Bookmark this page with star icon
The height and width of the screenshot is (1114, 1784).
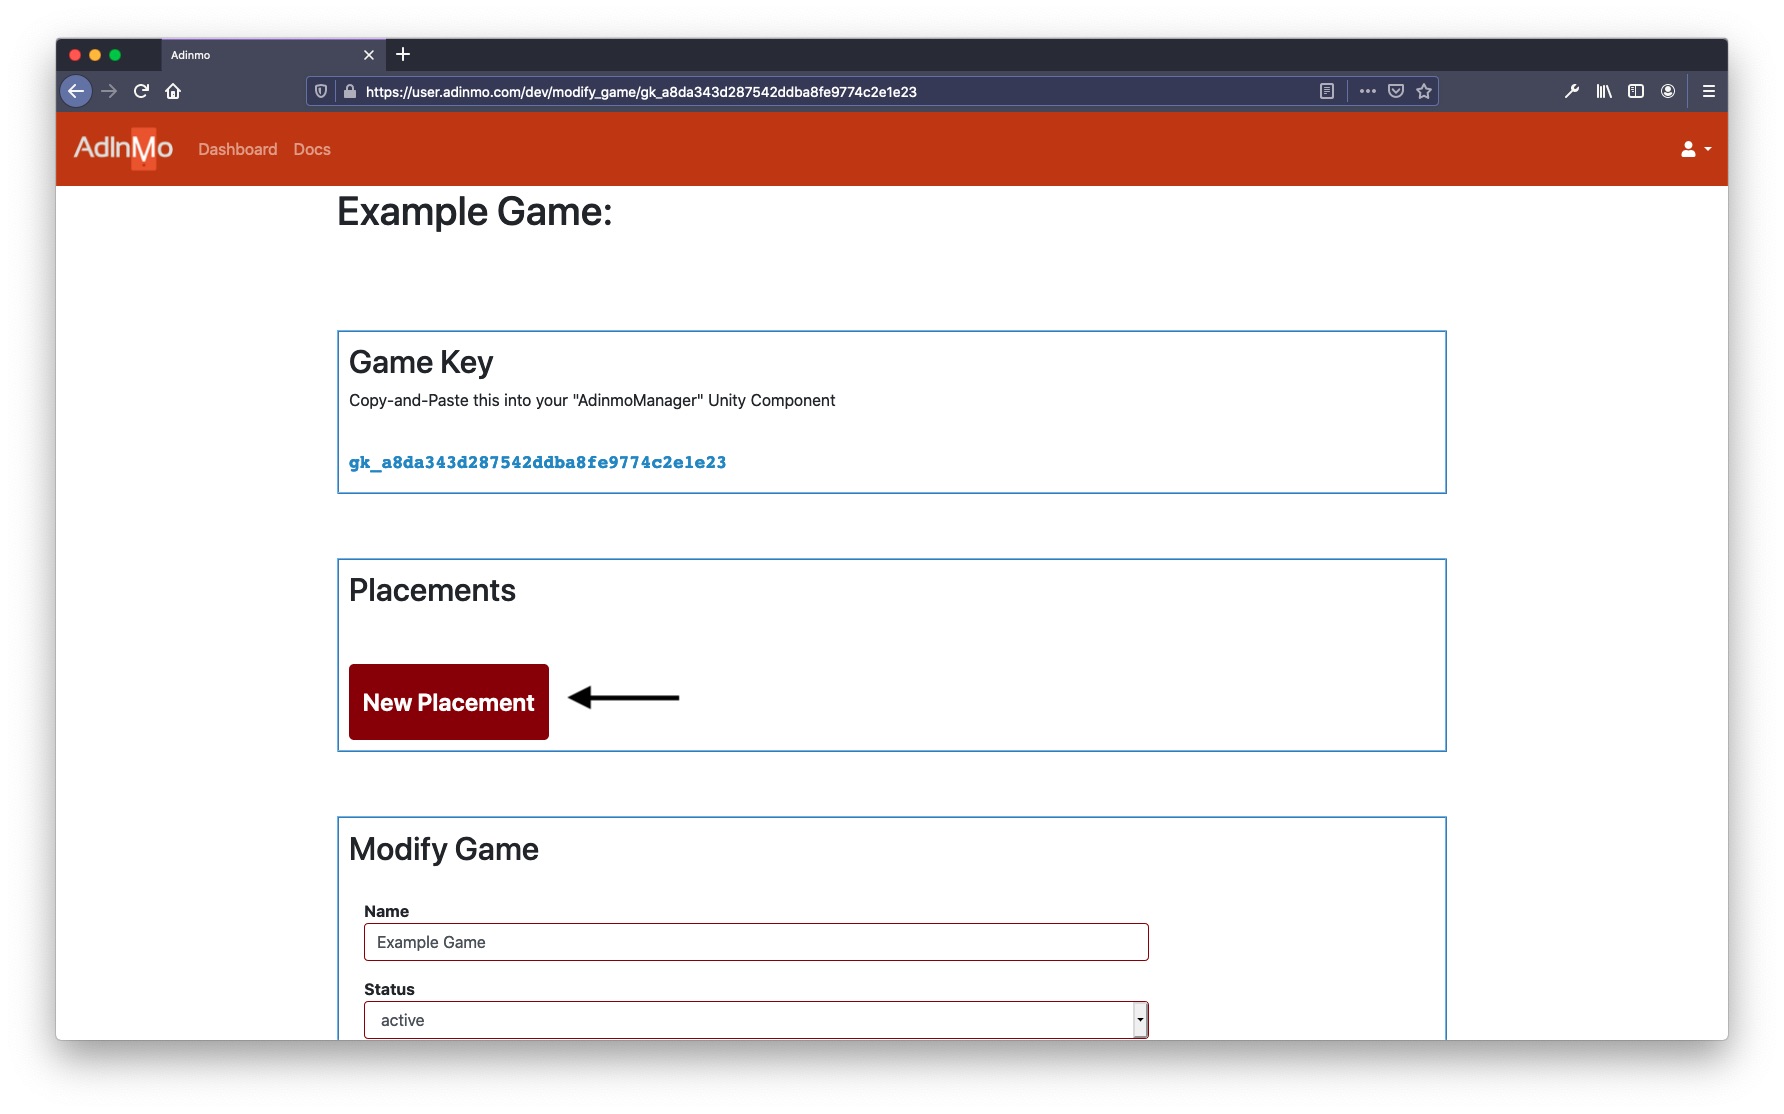[x=1424, y=91]
